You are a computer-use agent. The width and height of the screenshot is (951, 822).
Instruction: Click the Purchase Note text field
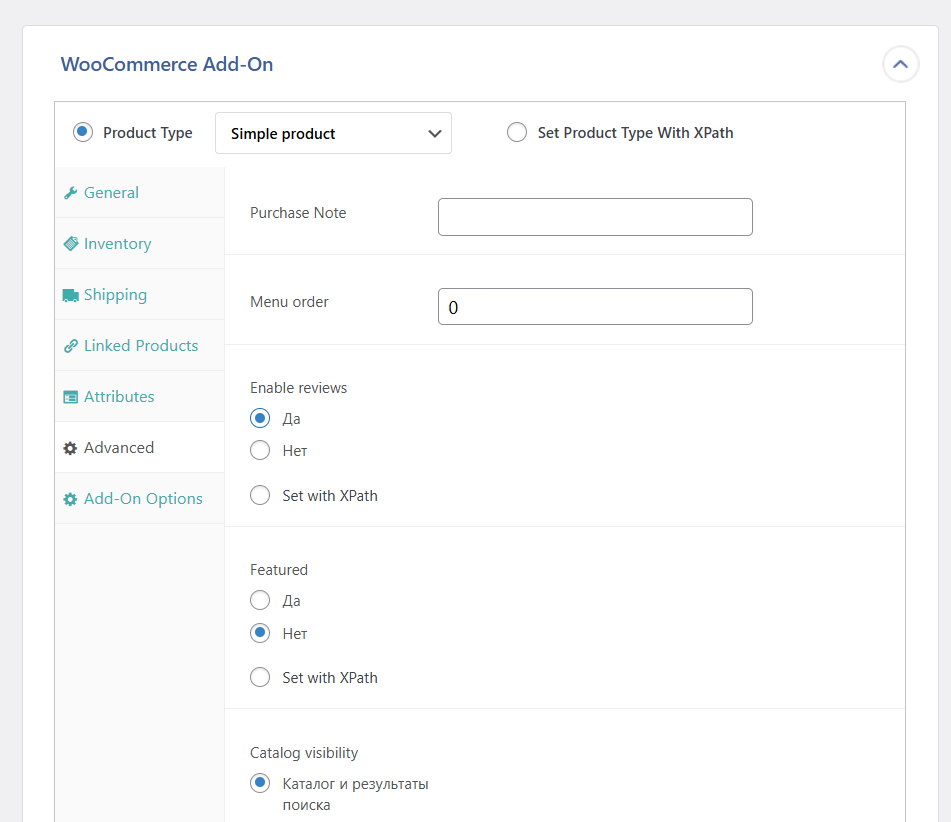(595, 217)
